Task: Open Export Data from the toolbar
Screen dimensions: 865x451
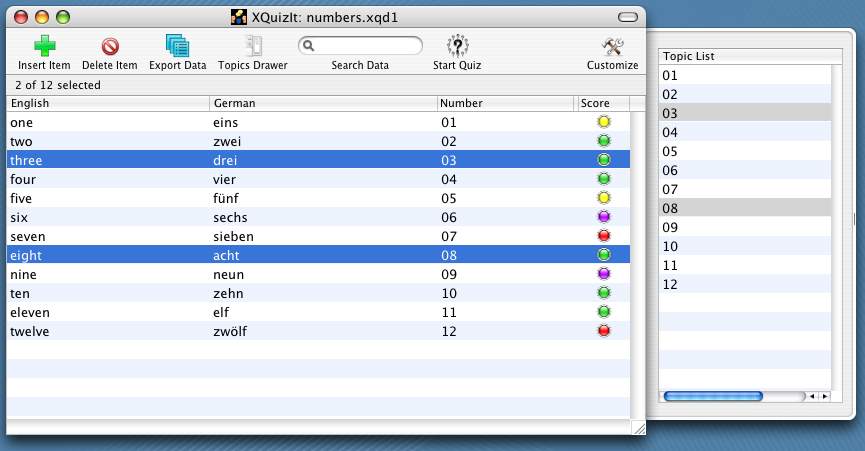Action: 177,46
